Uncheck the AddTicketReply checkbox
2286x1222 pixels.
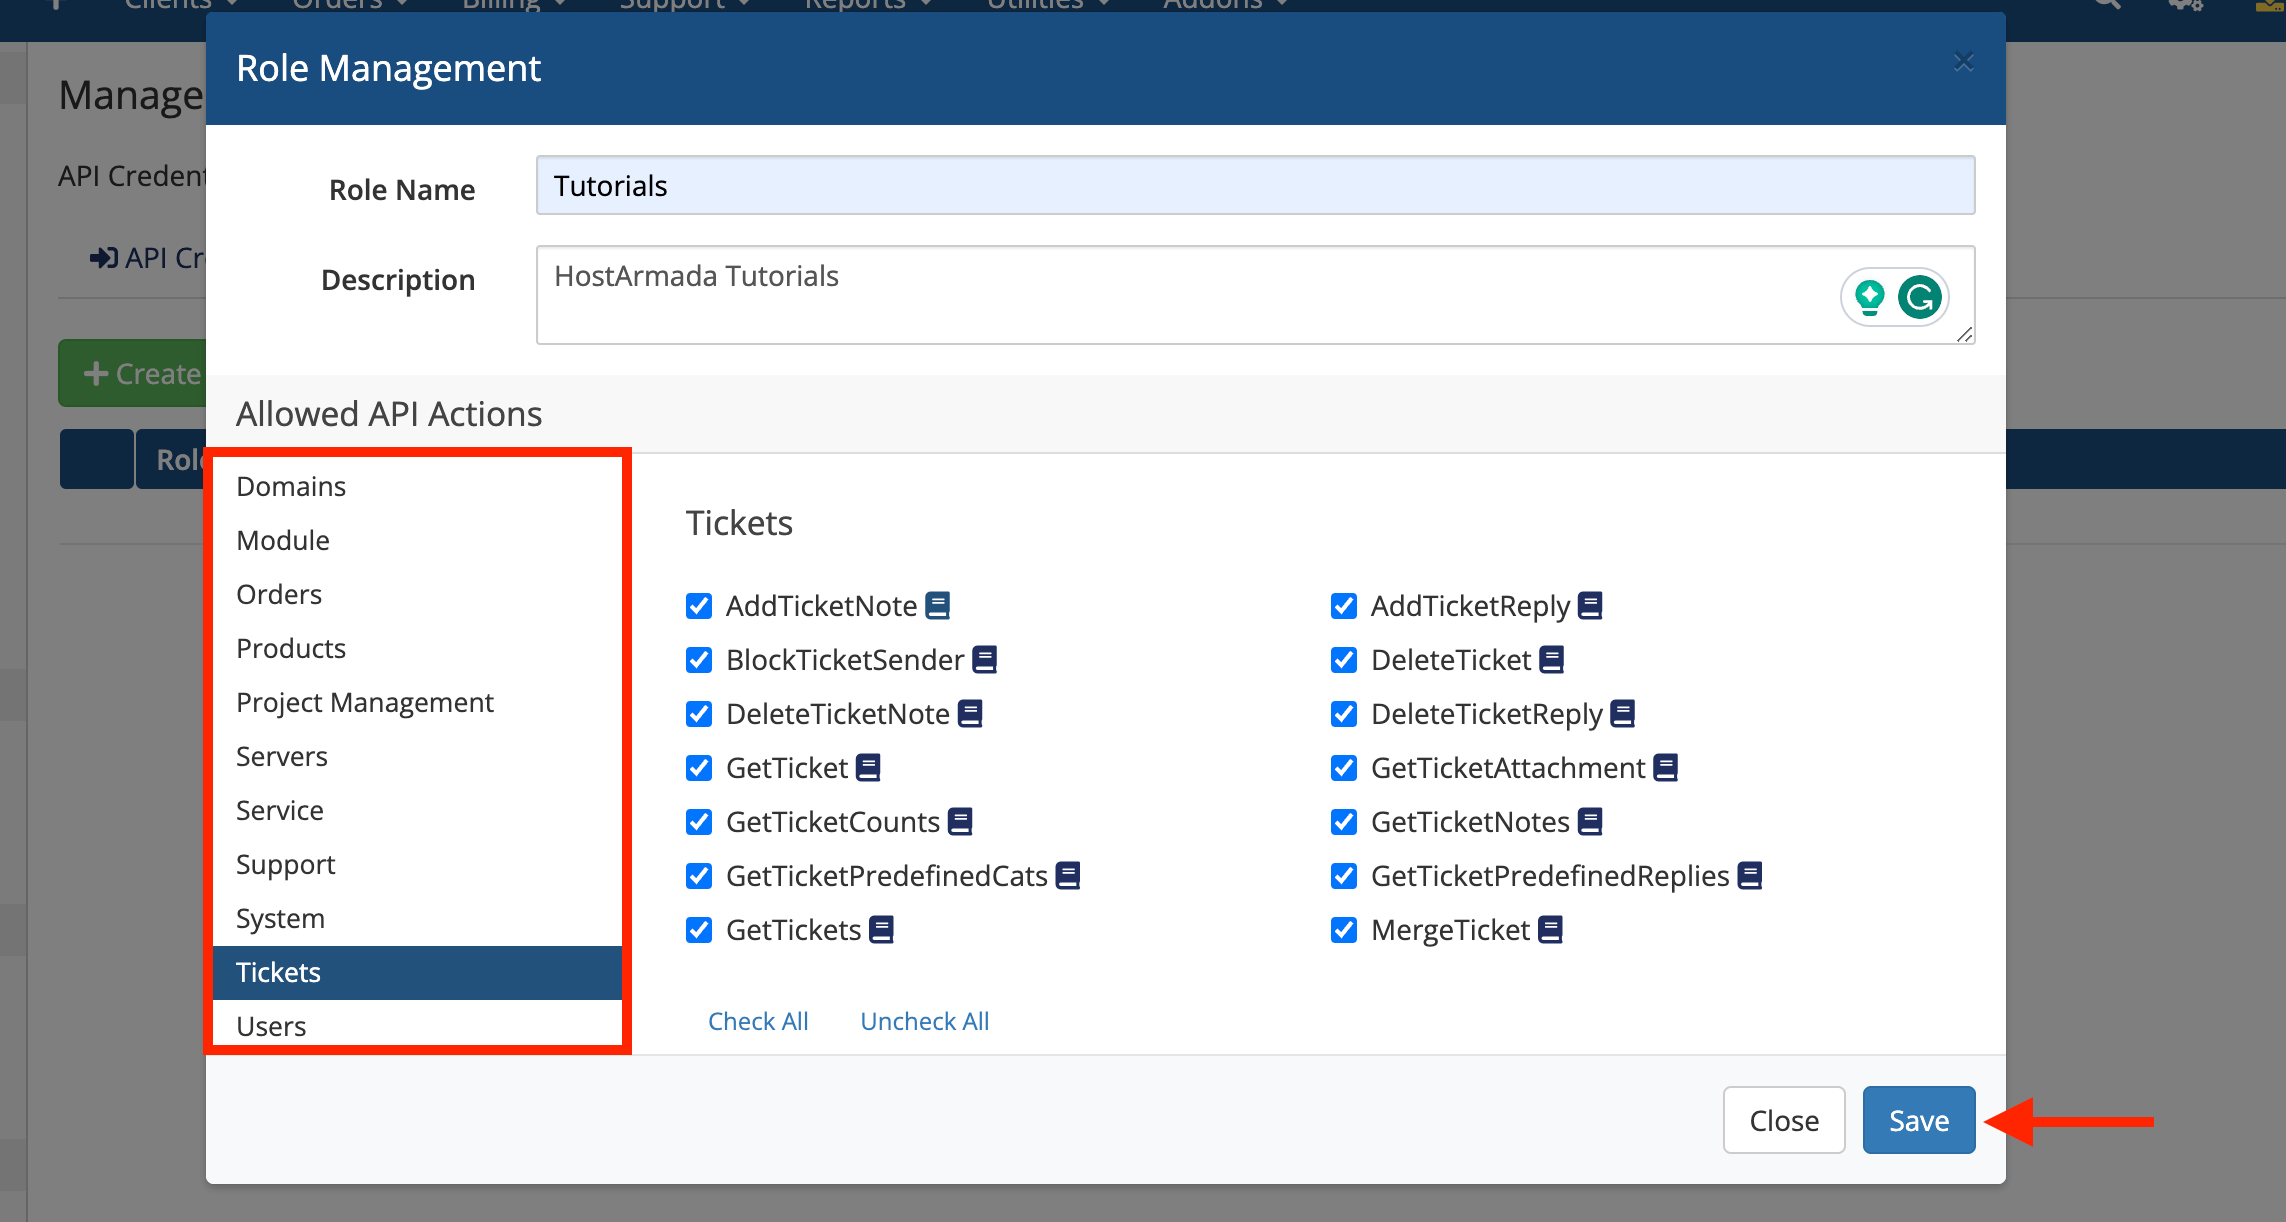pyautogui.click(x=1344, y=606)
